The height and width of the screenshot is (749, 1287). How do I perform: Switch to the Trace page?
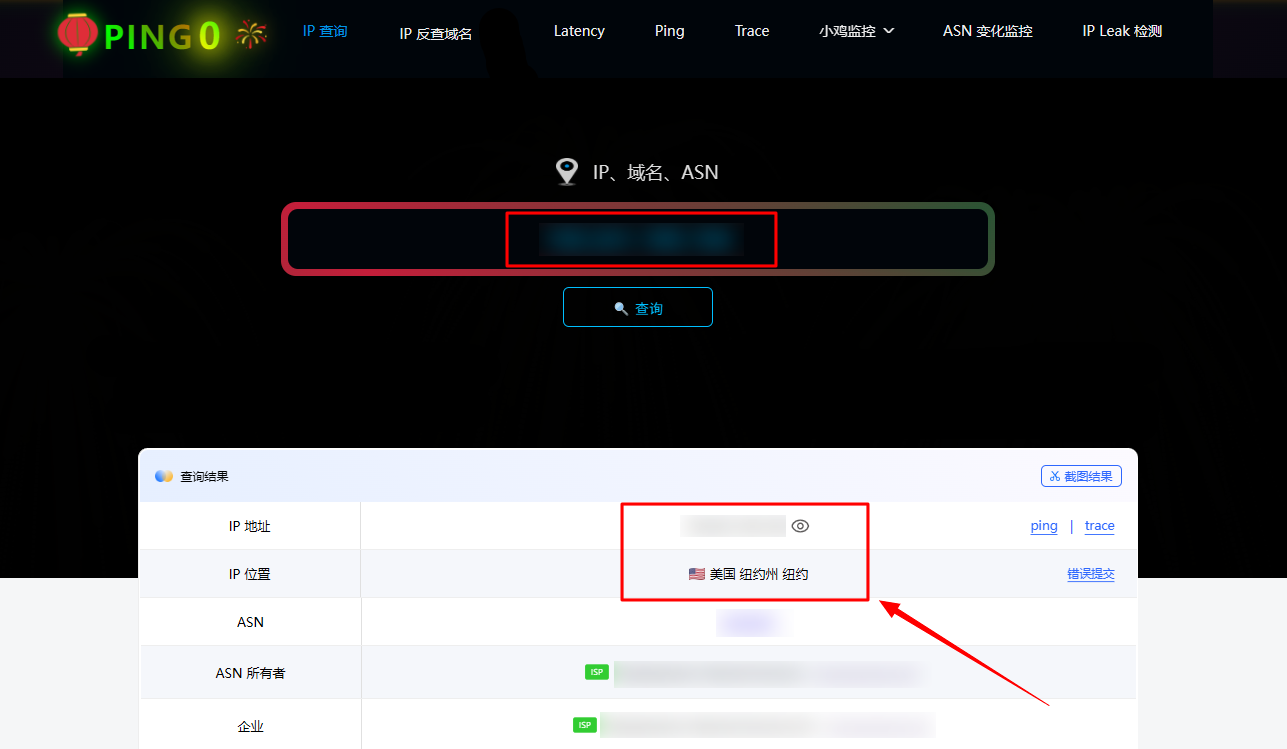click(752, 31)
